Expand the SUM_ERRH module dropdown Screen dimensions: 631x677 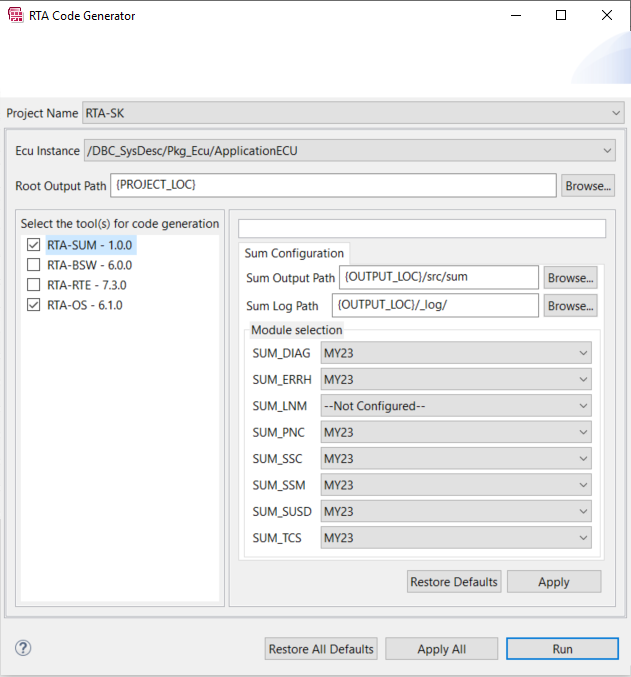pyautogui.click(x=456, y=380)
